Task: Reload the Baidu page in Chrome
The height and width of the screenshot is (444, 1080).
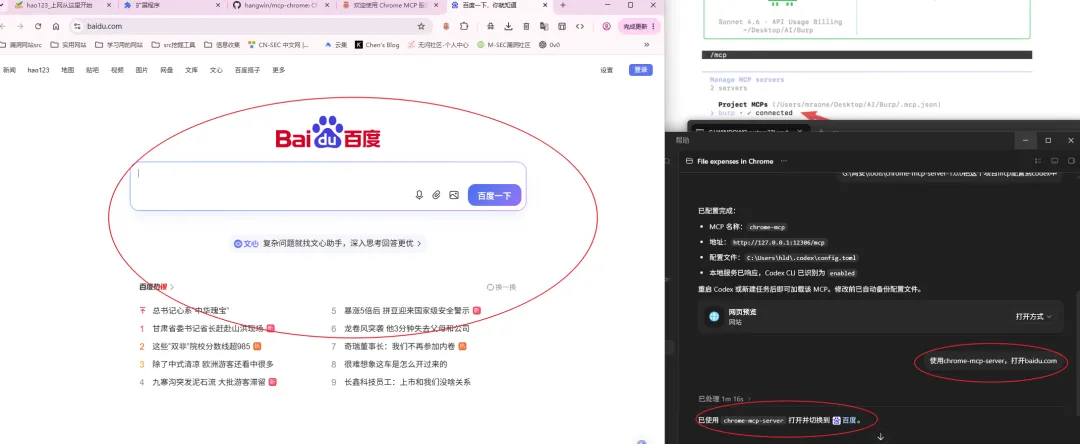Action: [x=38, y=26]
